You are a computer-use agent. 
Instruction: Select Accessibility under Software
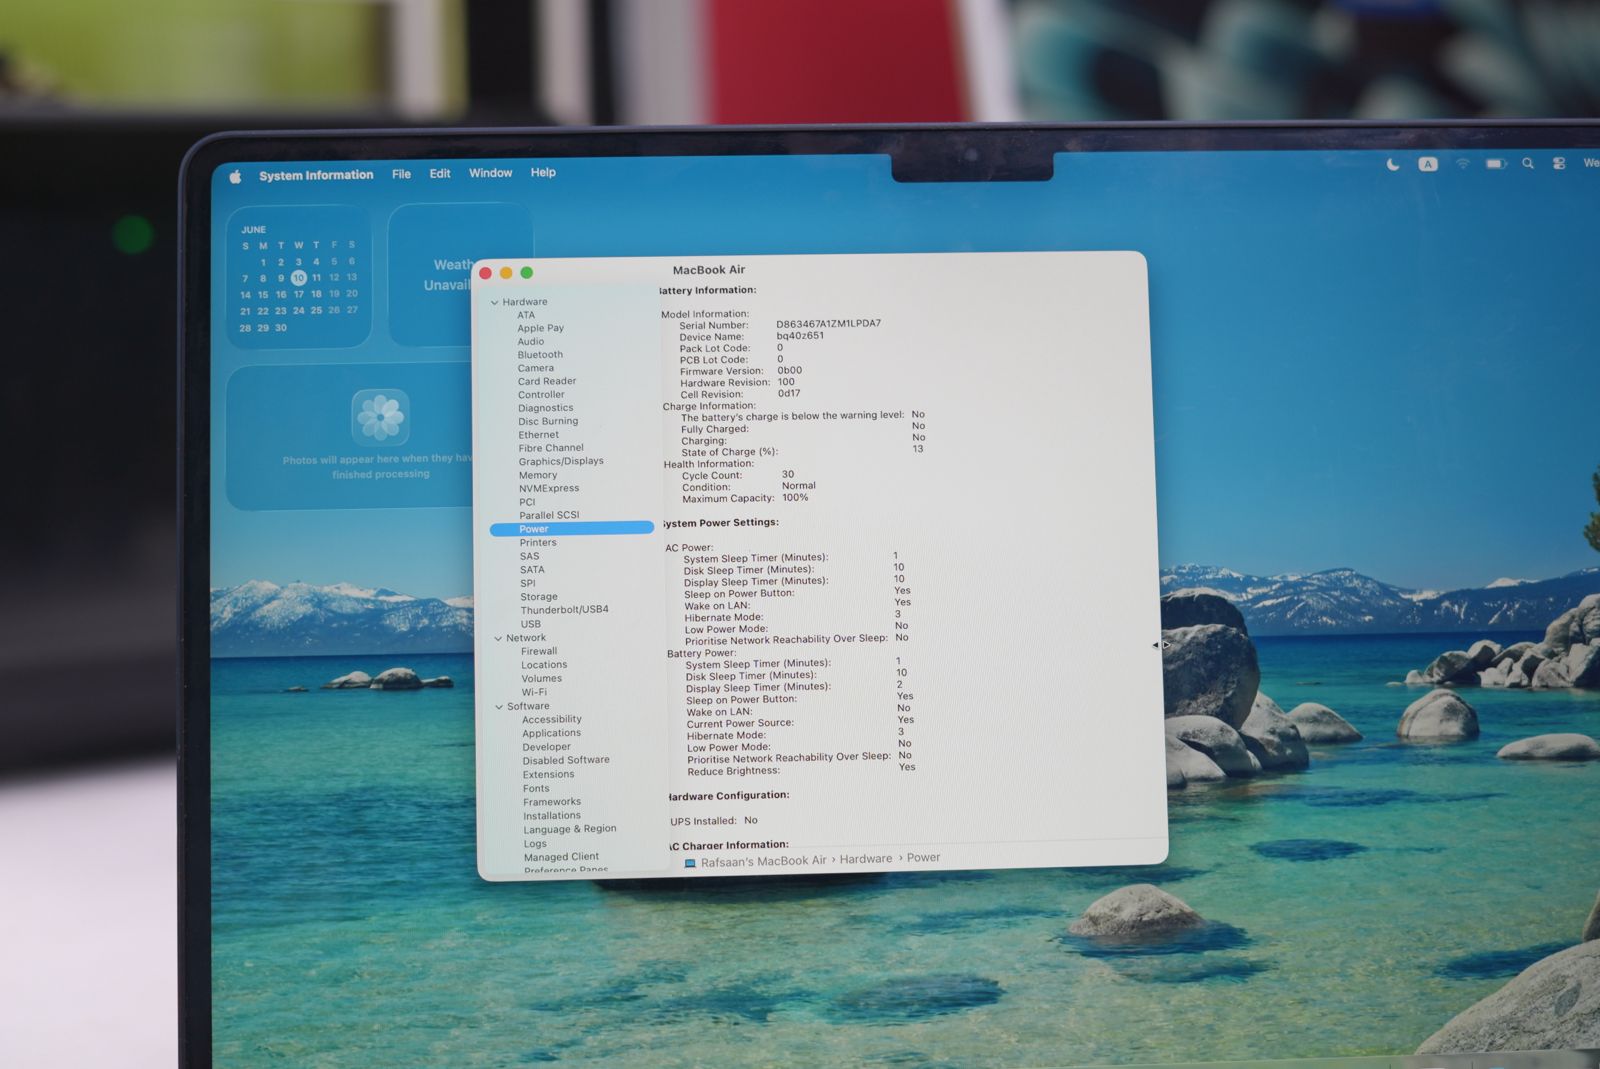tap(552, 719)
